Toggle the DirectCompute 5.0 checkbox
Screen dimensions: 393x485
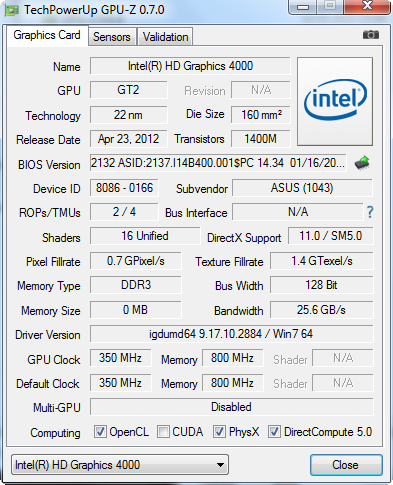pos(274,432)
